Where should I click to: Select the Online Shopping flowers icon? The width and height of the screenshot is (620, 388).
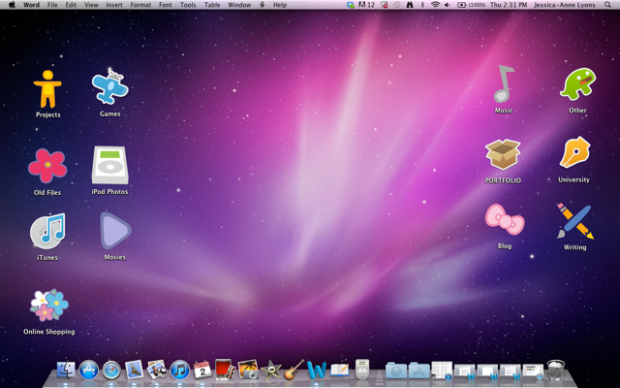pyautogui.click(x=49, y=305)
